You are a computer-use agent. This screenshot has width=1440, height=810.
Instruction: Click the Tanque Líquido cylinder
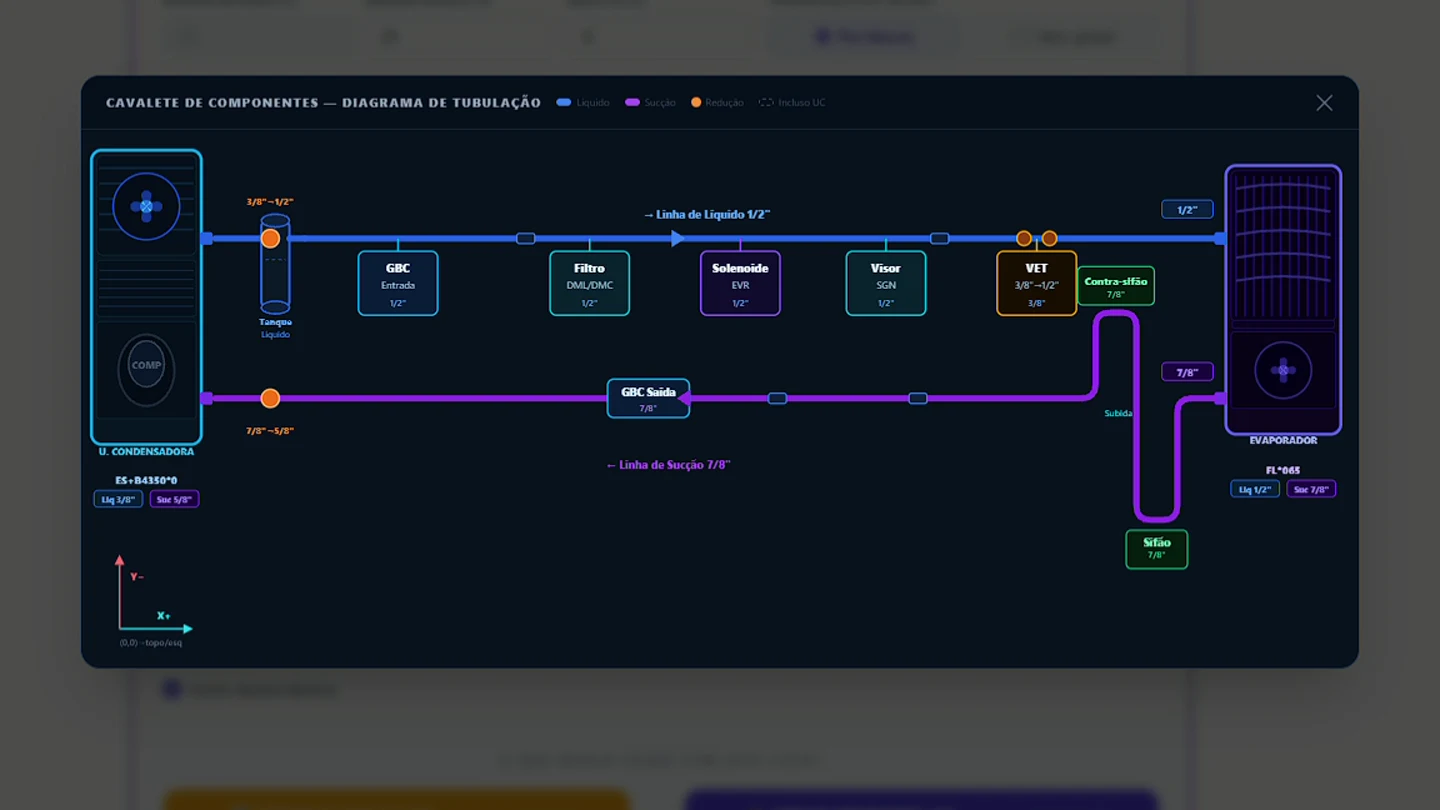tap(275, 263)
